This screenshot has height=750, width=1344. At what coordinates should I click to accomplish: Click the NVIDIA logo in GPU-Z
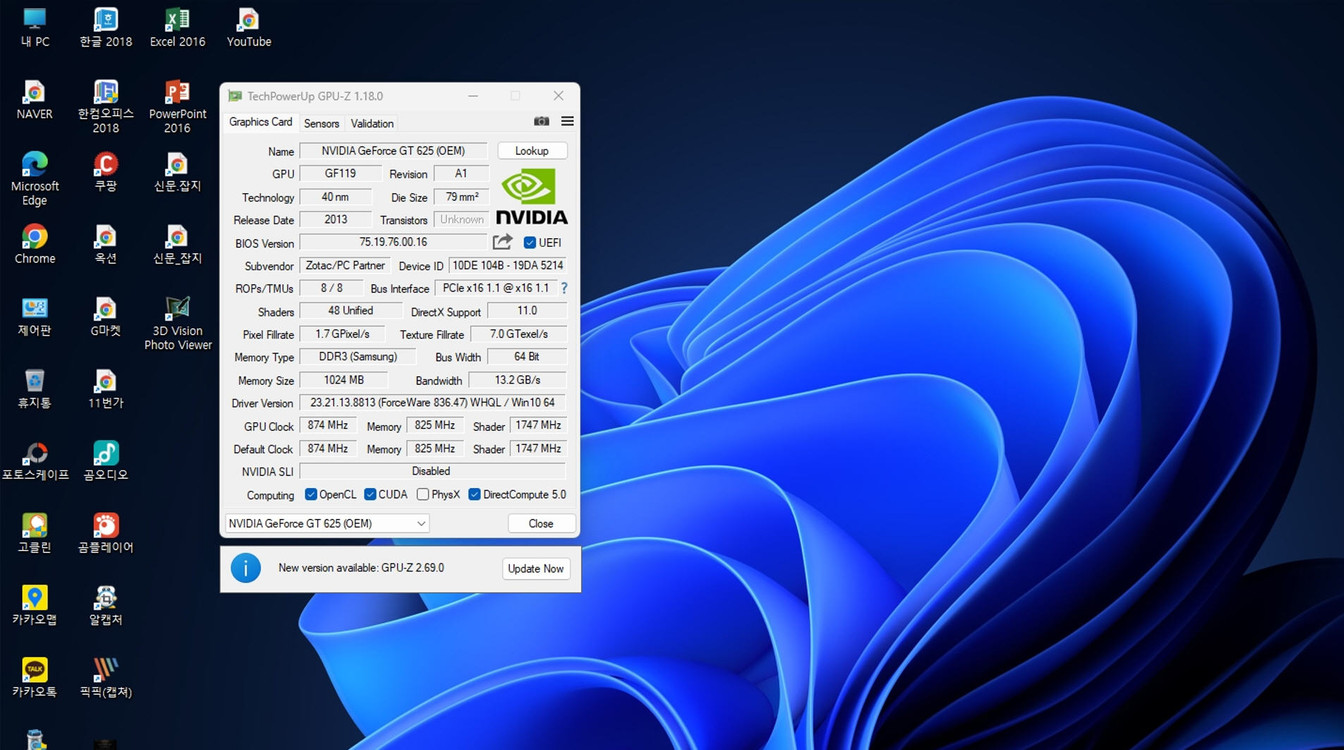(x=531, y=195)
